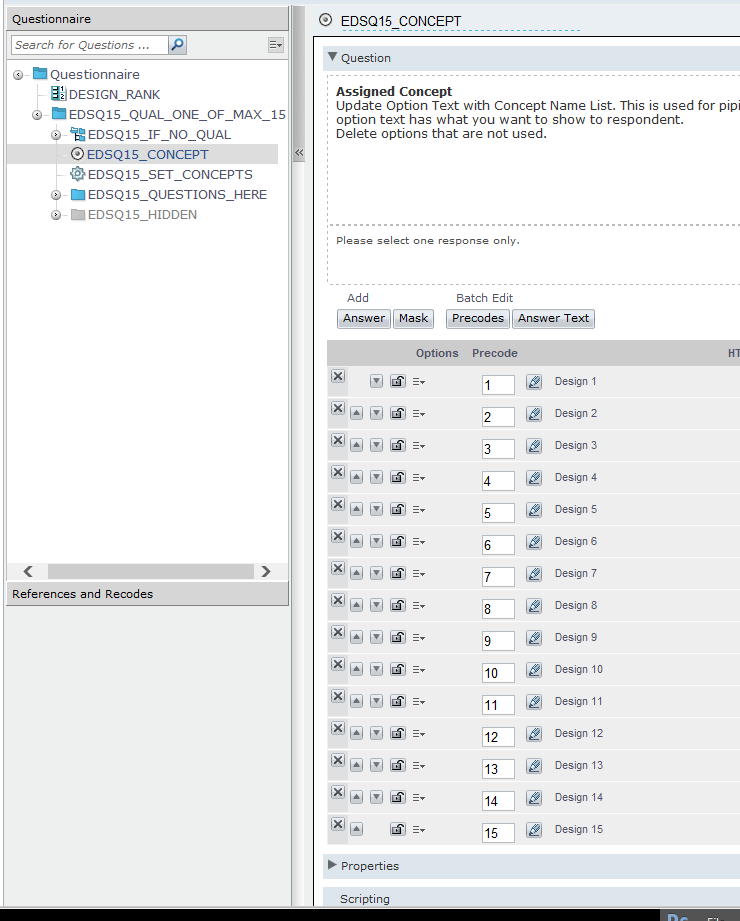
Task: Open EDSQ15_IF_NO_QUAL tree item
Action: [x=159, y=135]
